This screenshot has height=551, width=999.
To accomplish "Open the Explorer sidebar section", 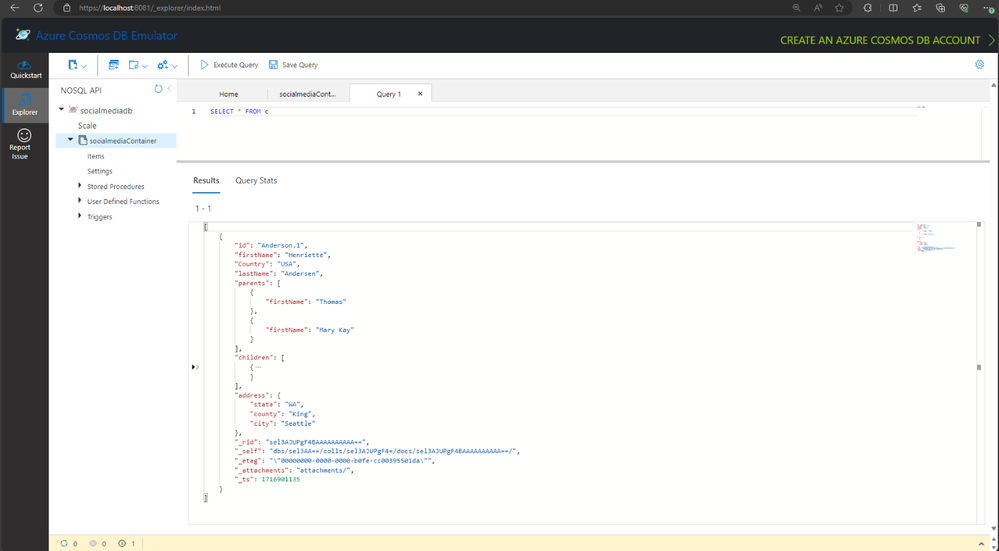I will pos(25,105).
